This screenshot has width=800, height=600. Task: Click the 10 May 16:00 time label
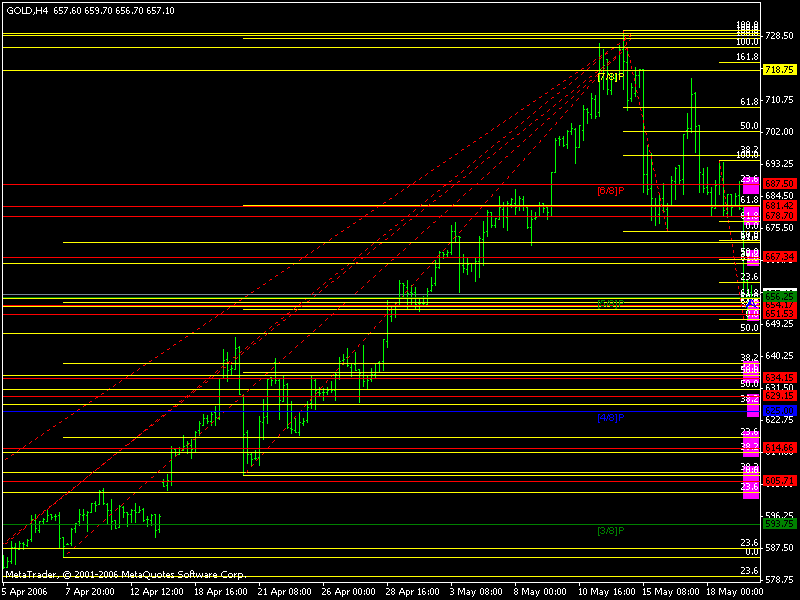tap(607, 592)
